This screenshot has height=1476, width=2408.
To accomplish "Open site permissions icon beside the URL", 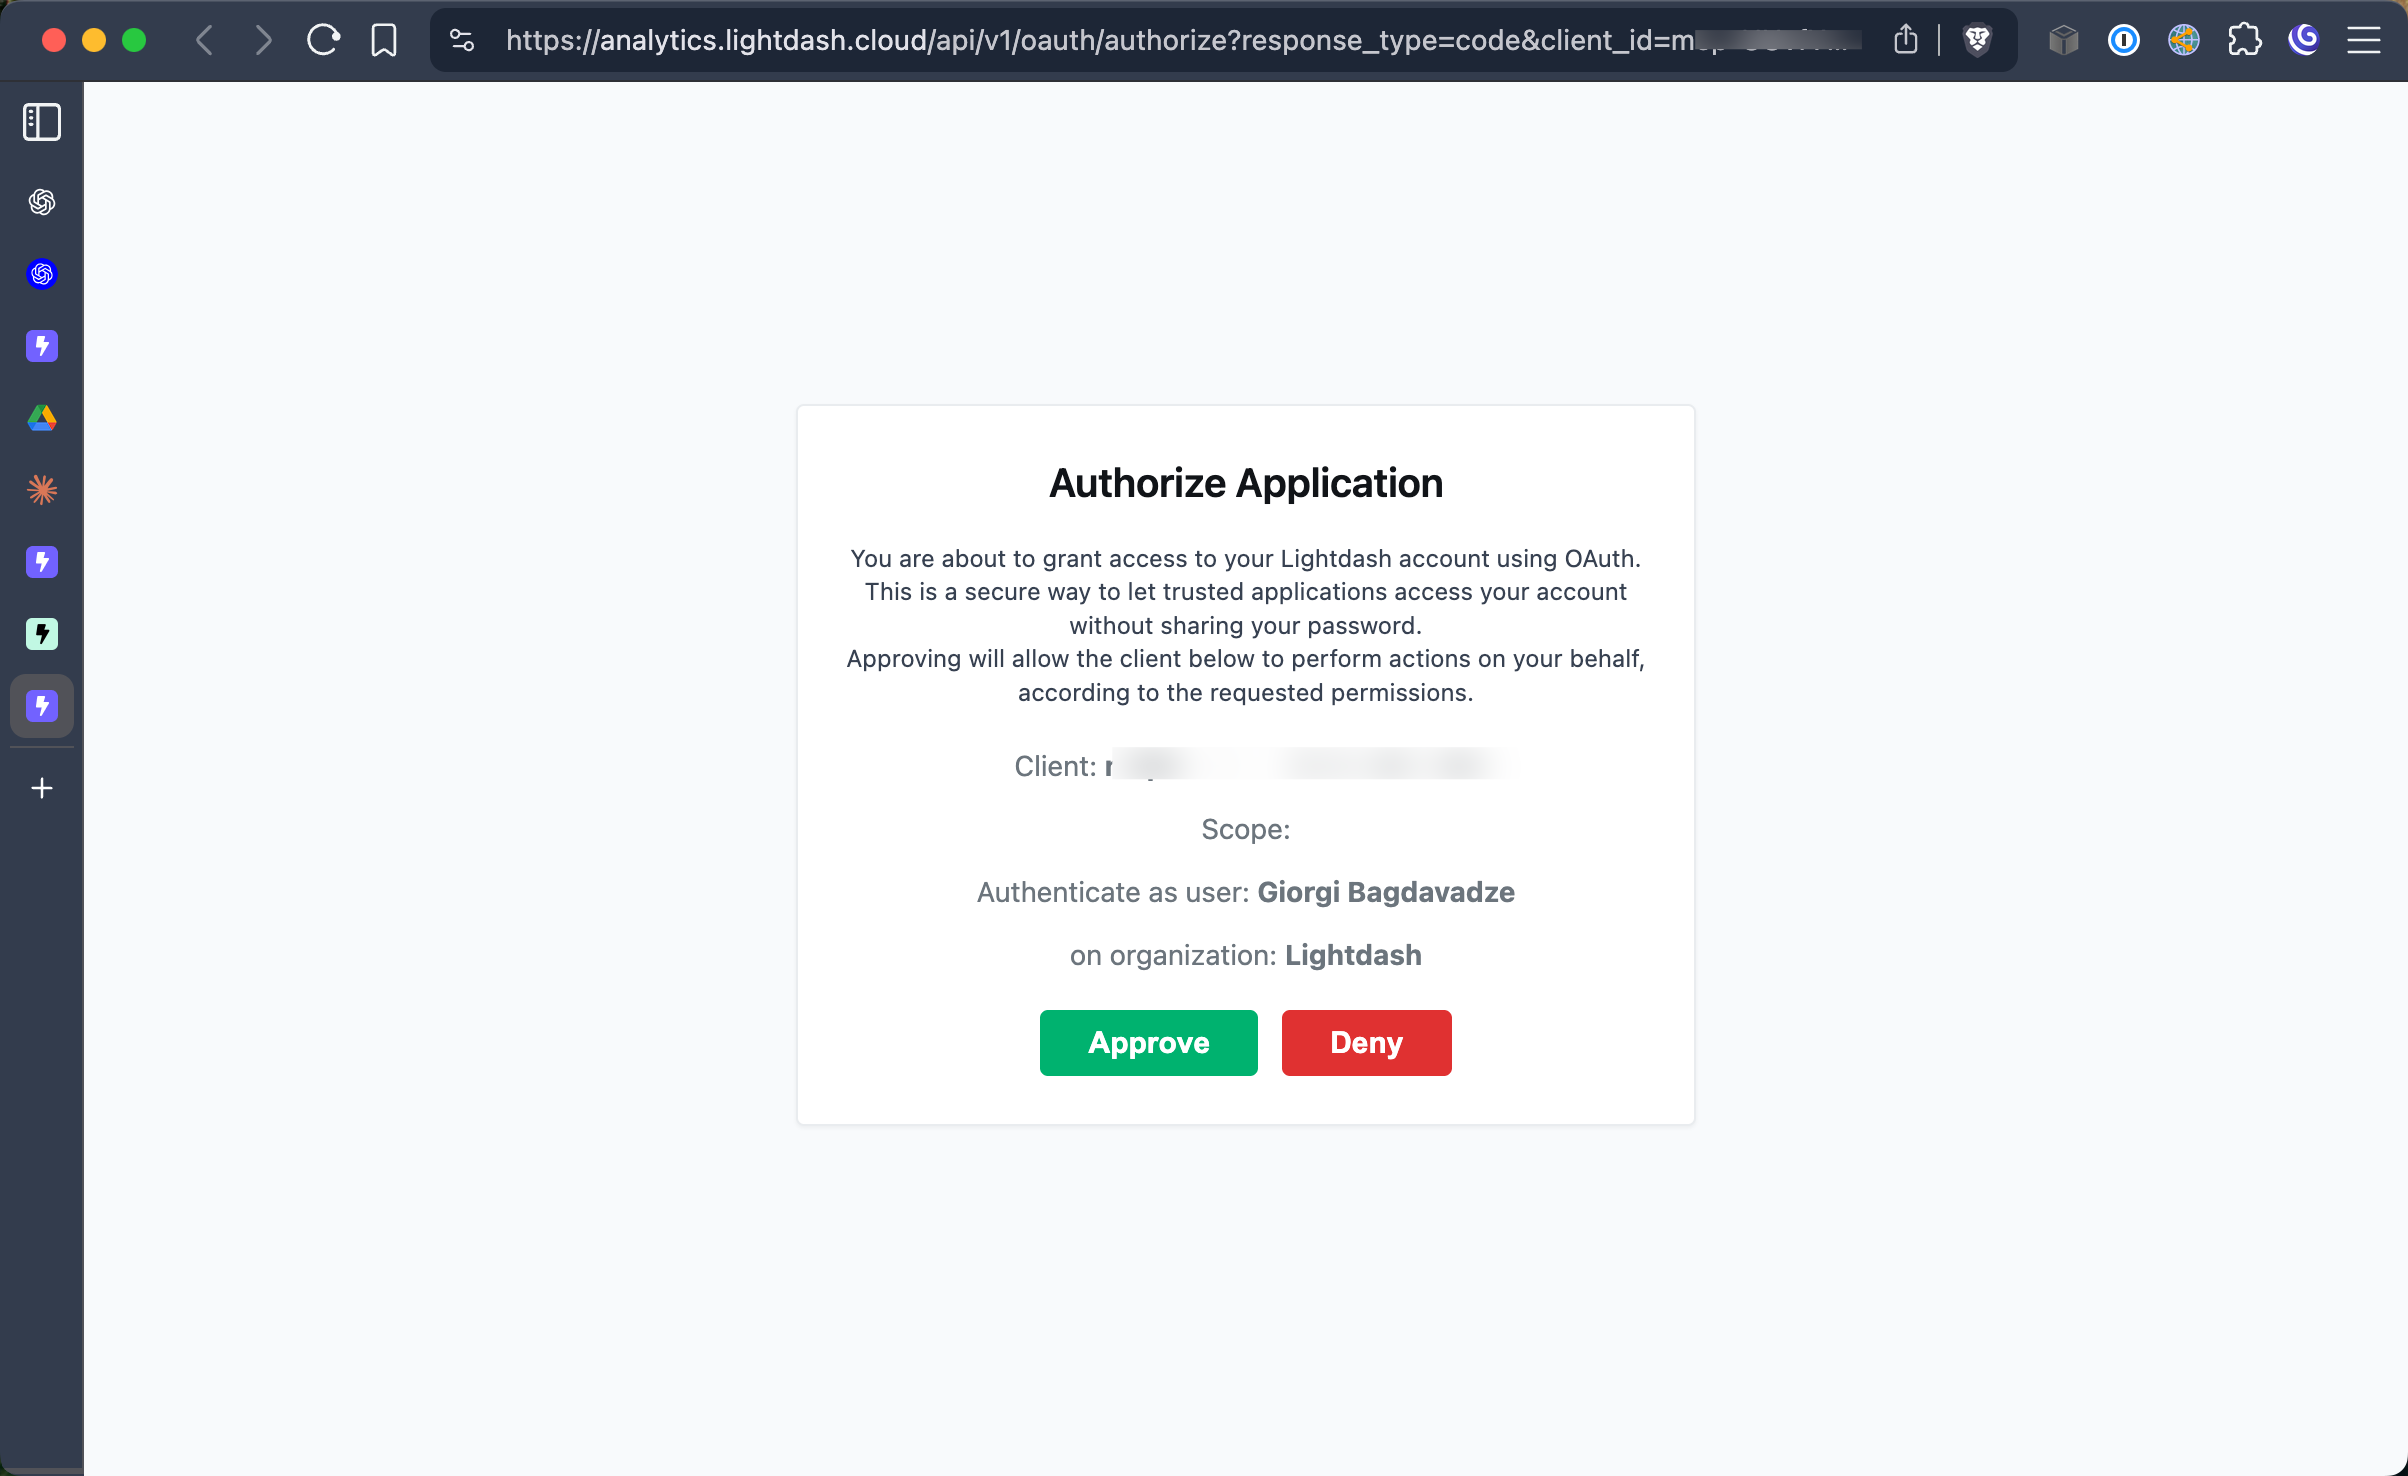I will coord(461,40).
